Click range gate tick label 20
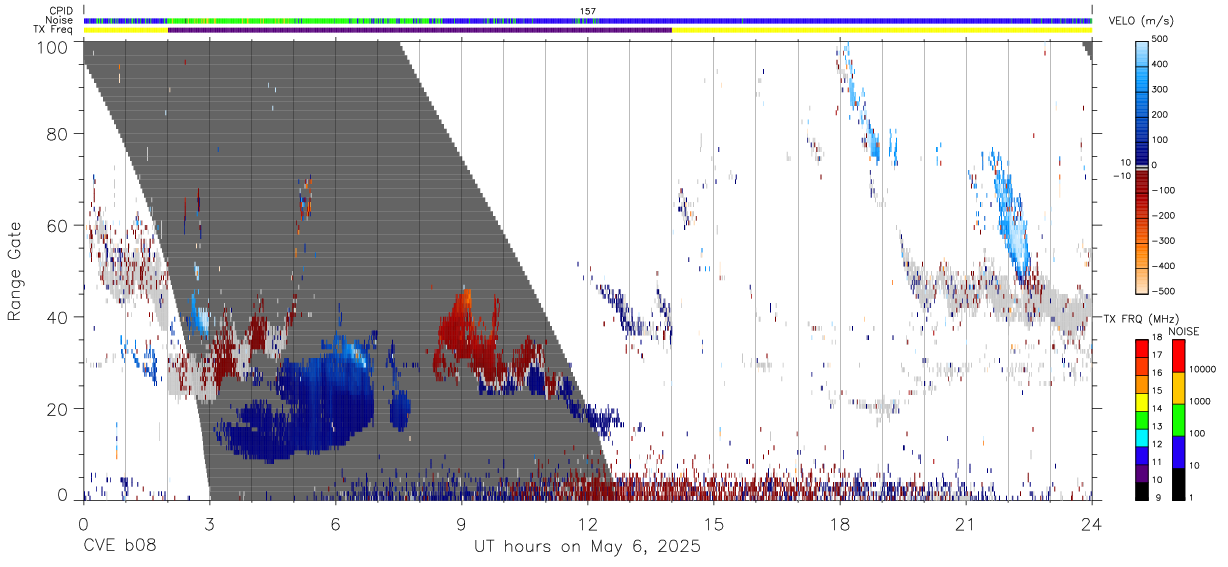This screenshot has width=1228, height=567. coord(59,409)
